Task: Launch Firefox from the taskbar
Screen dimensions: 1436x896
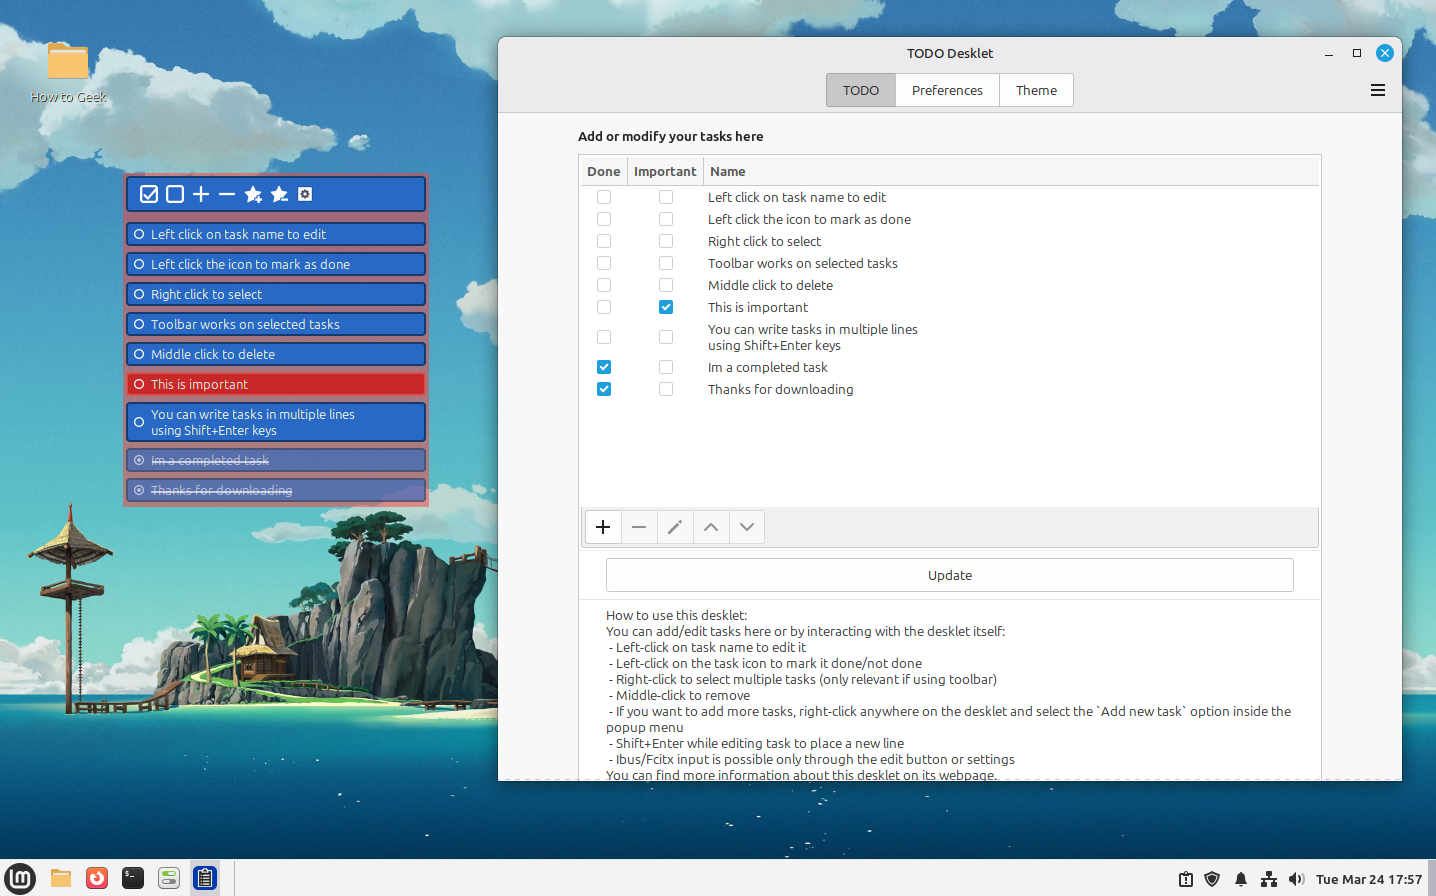Action: click(x=97, y=878)
